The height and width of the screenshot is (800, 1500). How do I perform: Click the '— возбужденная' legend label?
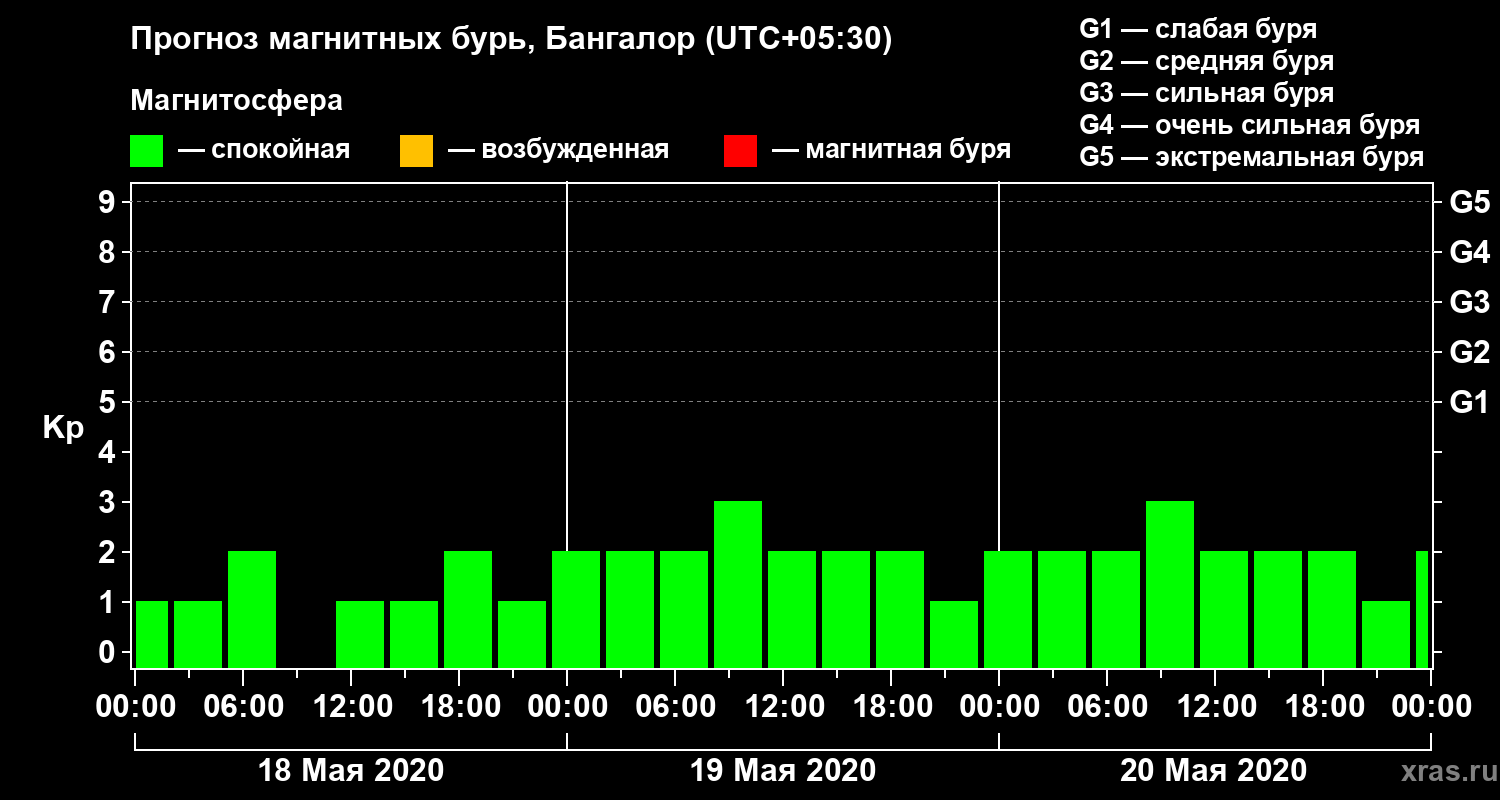tap(558, 150)
